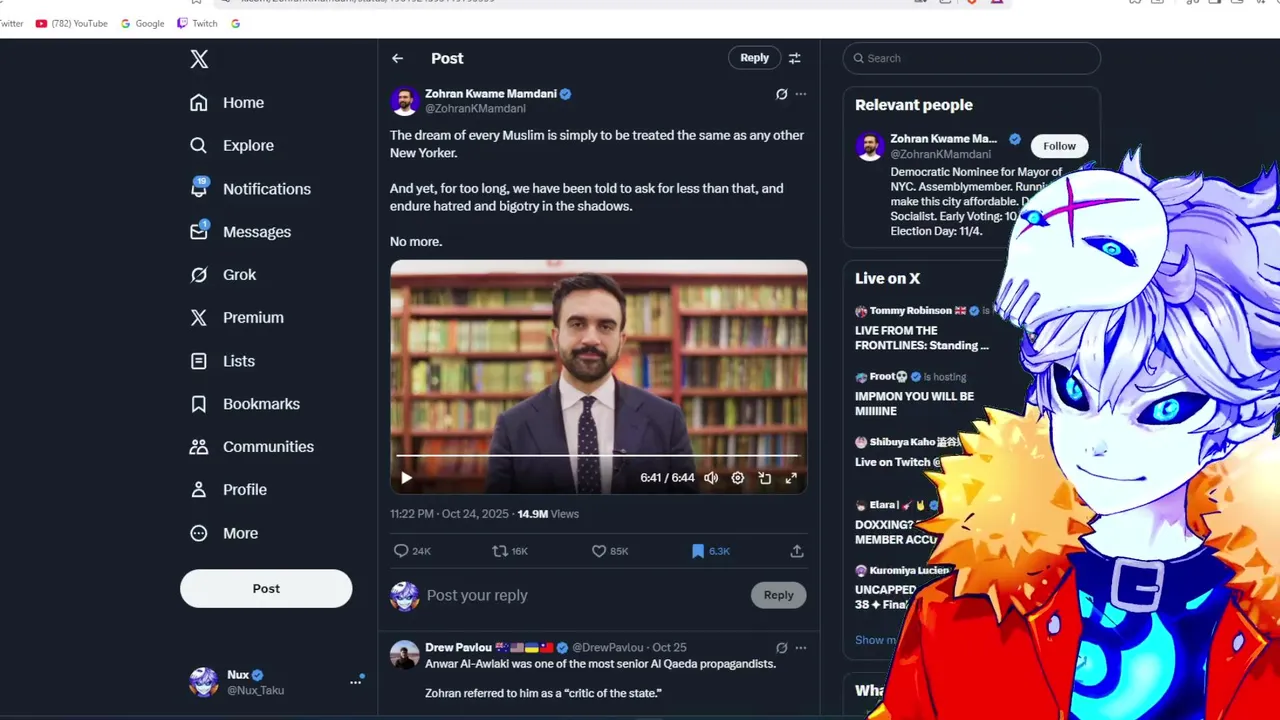Screen dimensions: 1280x720
Task: Click Zohran Kwame Mamdani author name
Action: 490,94
